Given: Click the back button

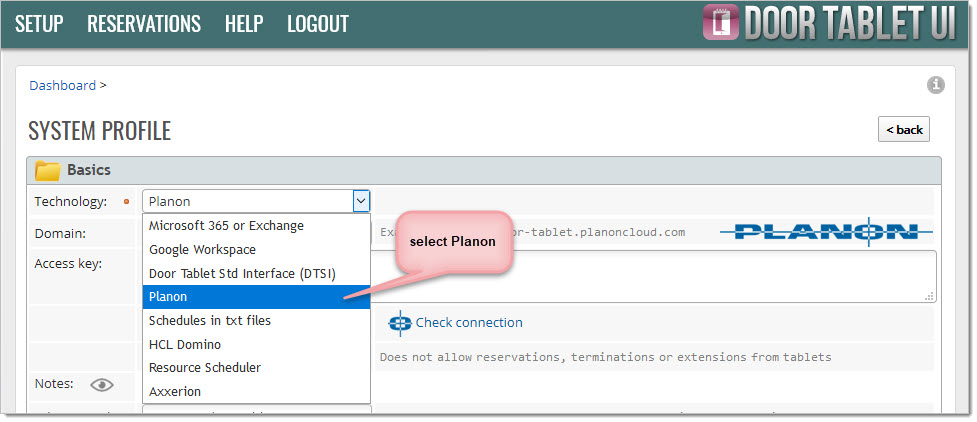Looking at the screenshot, I should click(903, 129).
